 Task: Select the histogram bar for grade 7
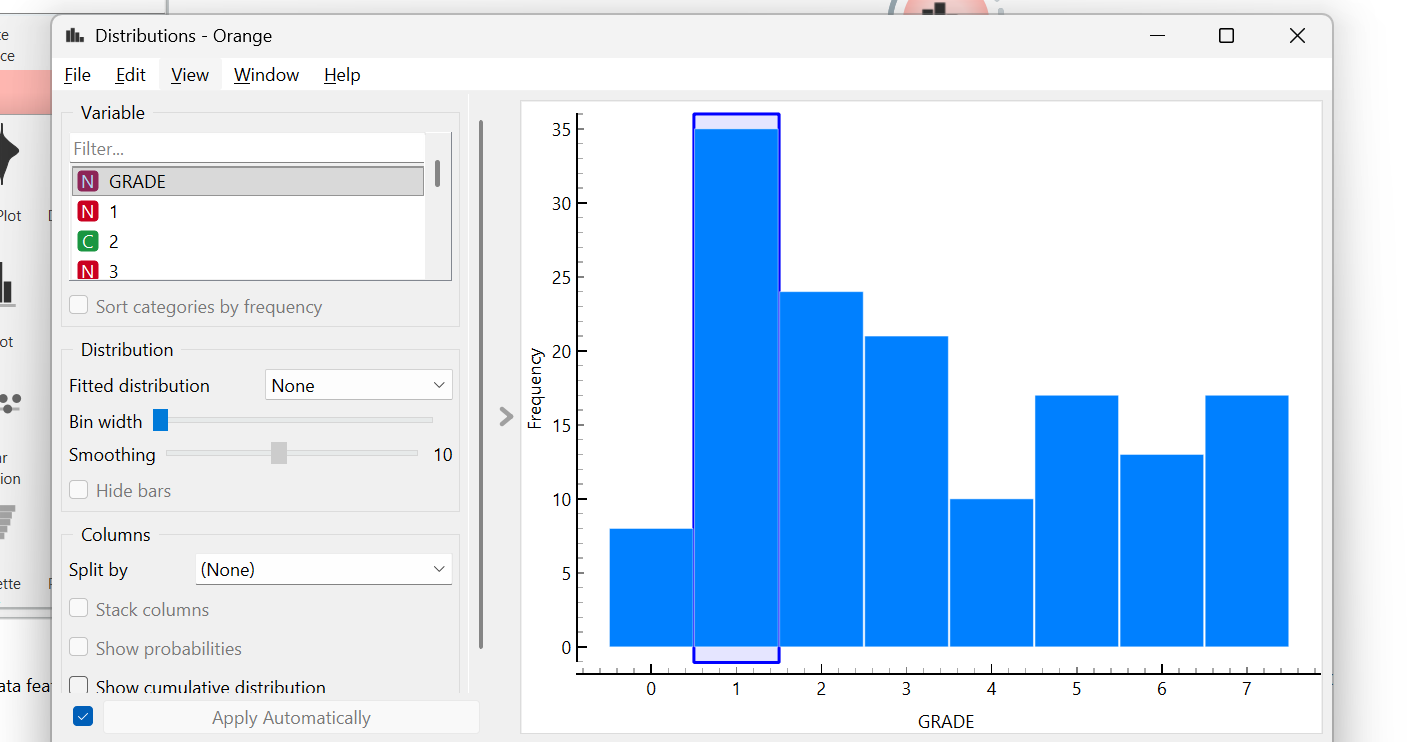[x=1247, y=521]
